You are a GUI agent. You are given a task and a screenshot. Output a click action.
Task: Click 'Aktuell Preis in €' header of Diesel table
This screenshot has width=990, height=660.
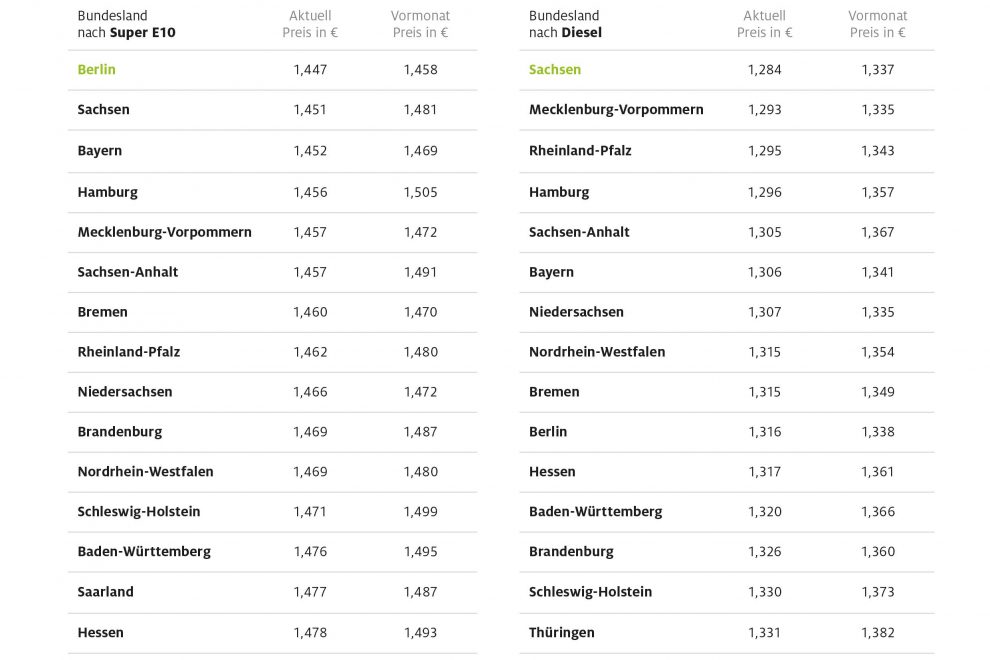(x=764, y=24)
